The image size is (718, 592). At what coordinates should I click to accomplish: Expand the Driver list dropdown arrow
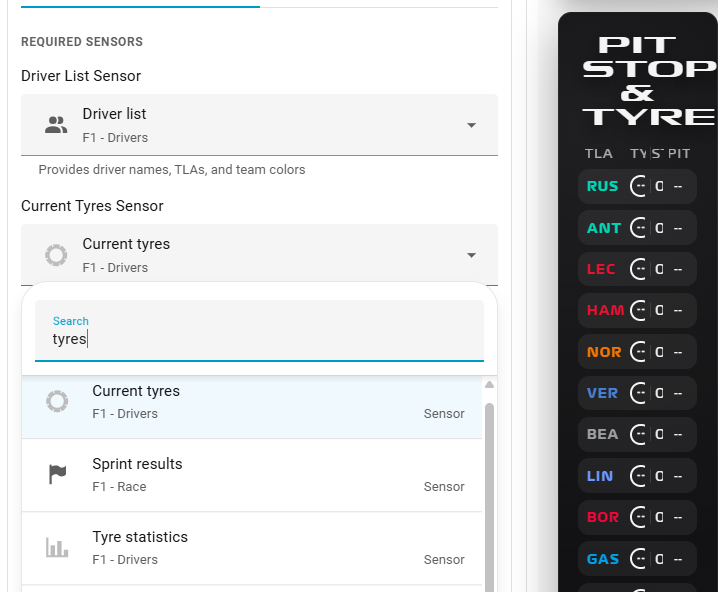pyautogui.click(x=471, y=125)
